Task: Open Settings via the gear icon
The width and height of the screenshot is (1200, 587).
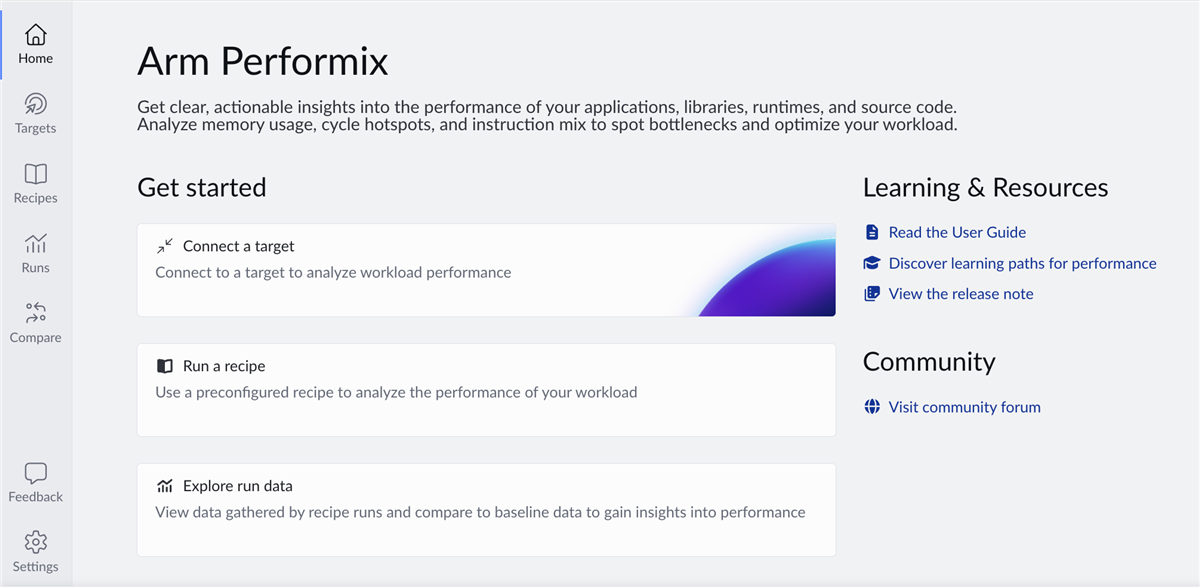Action: 35,543
